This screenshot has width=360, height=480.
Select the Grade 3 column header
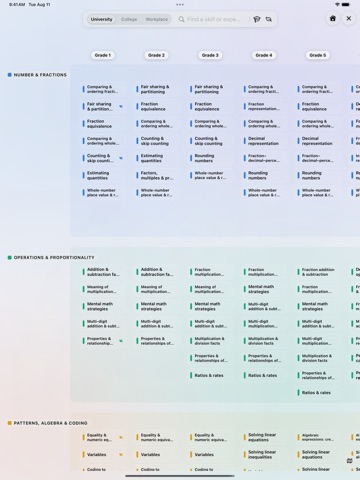(210, 55)
